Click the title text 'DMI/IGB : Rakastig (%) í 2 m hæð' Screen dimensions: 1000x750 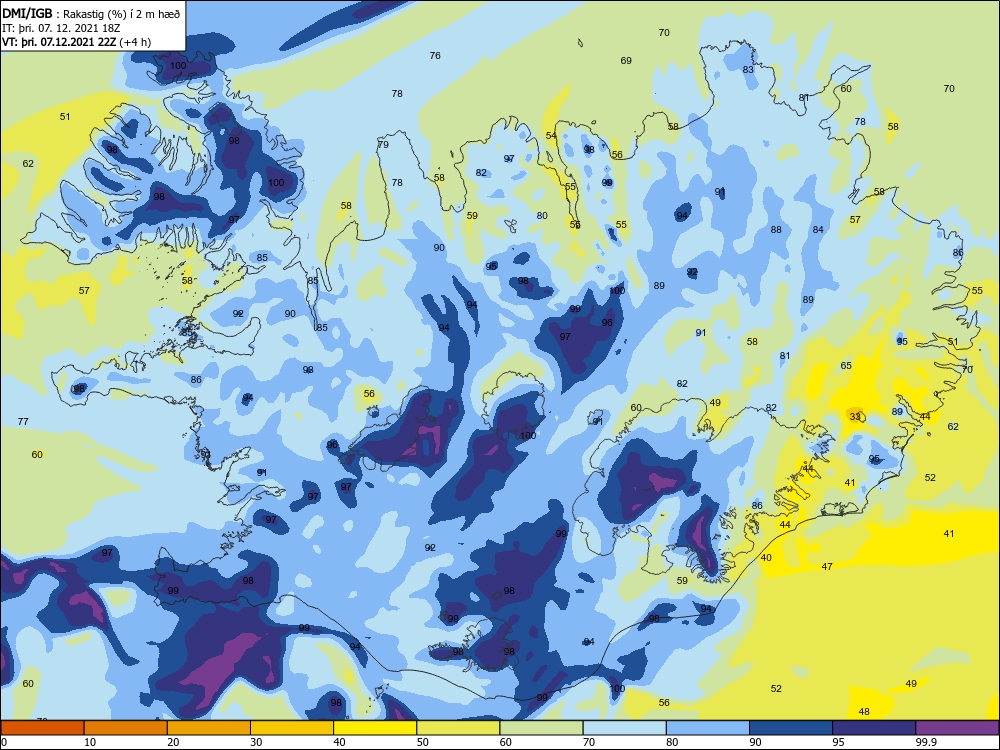click(92, 13)
